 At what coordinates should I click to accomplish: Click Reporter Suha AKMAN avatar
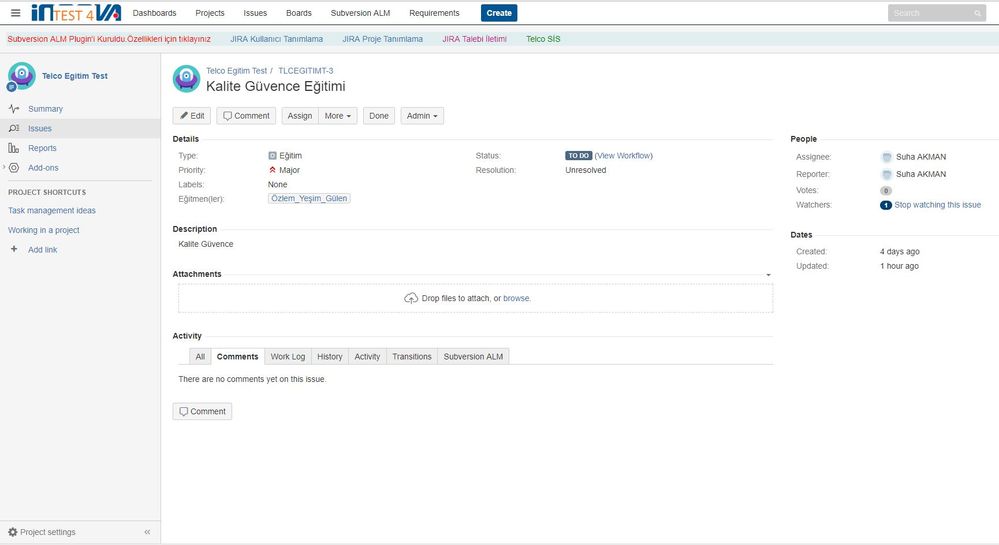886,174
